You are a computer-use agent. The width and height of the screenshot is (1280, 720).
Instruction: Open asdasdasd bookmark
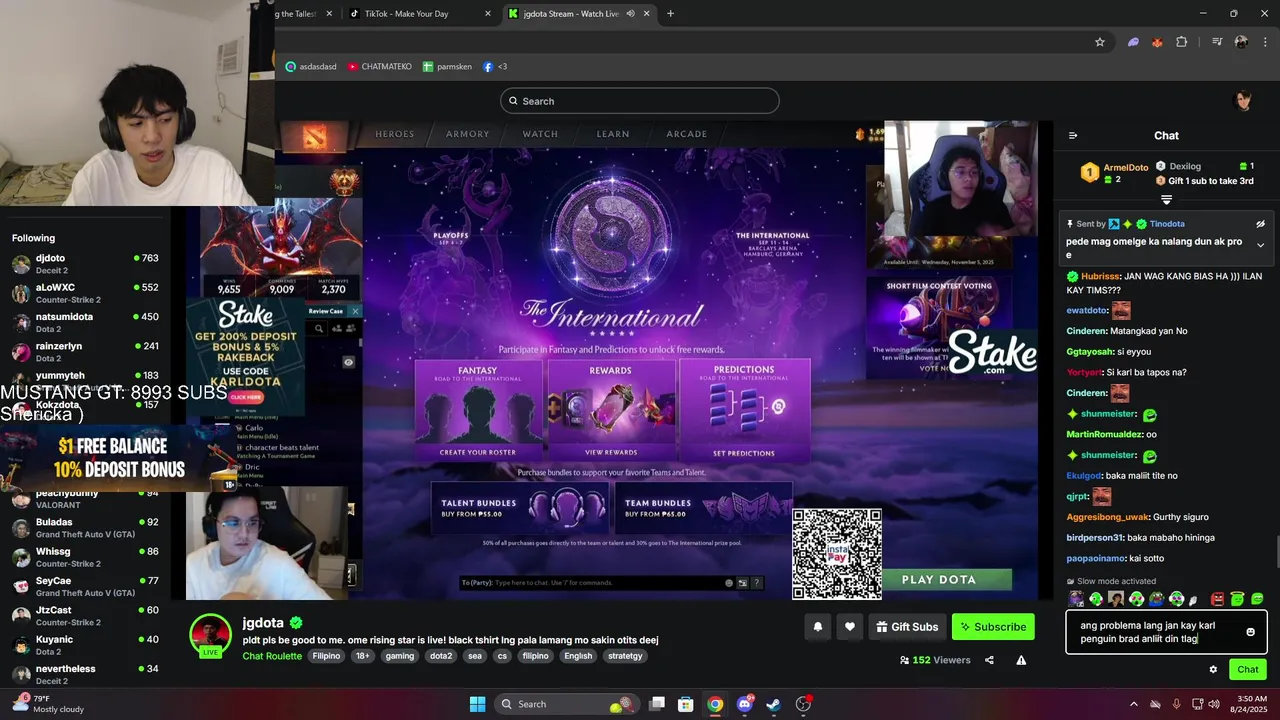coord(311,67)
